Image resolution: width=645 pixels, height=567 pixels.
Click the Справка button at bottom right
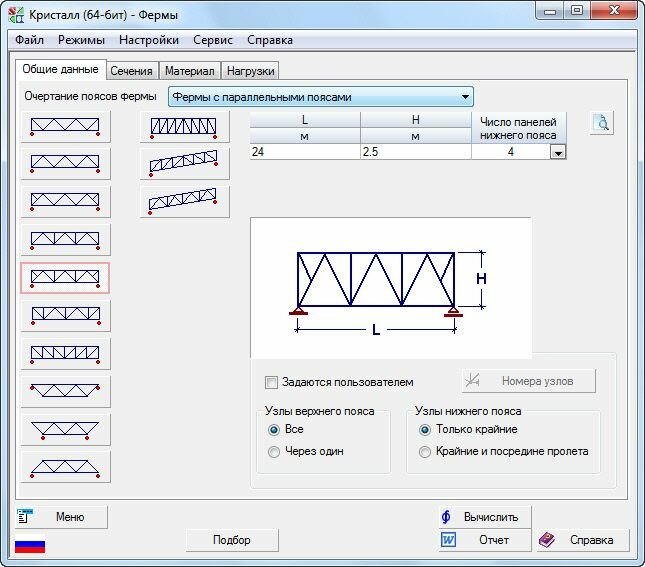point(583,540)
